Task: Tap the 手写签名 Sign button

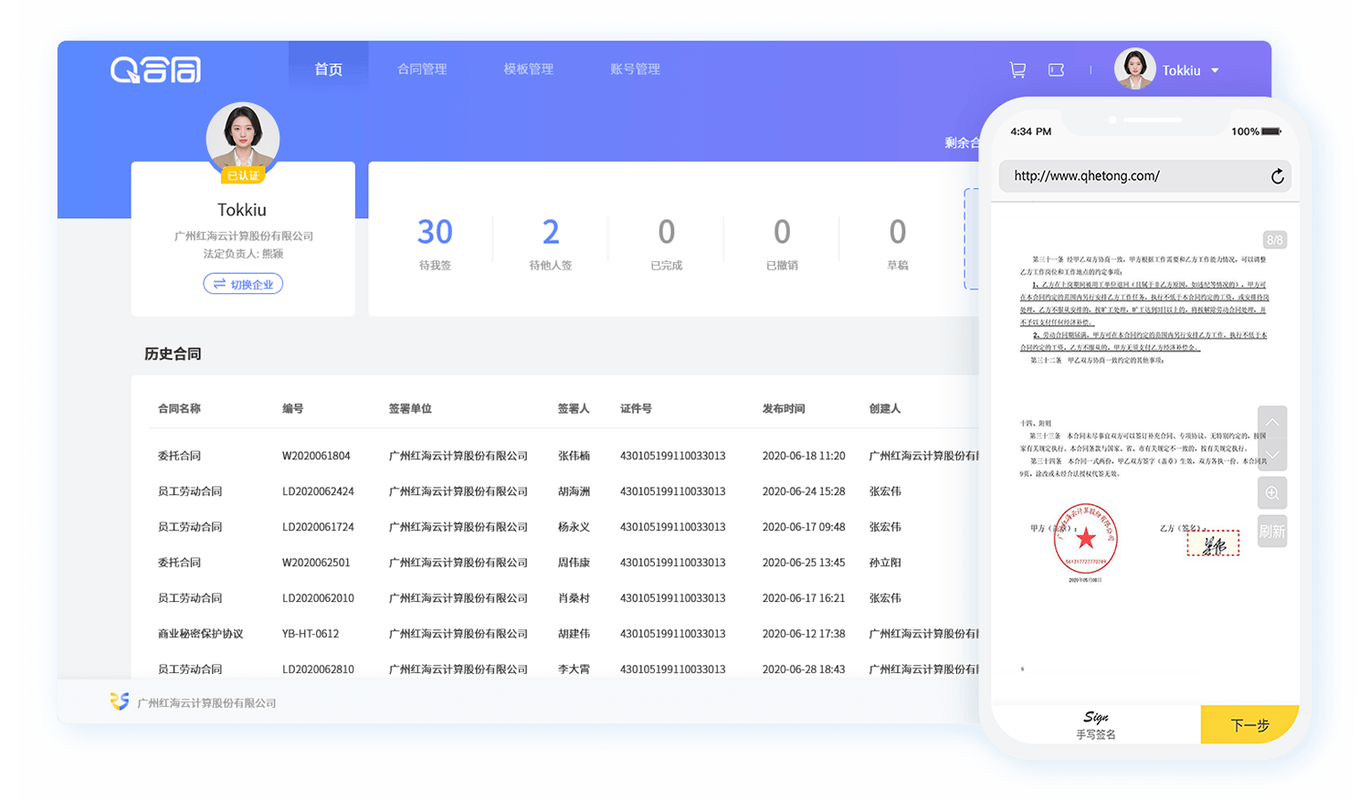Action: tap(1096, 725)
